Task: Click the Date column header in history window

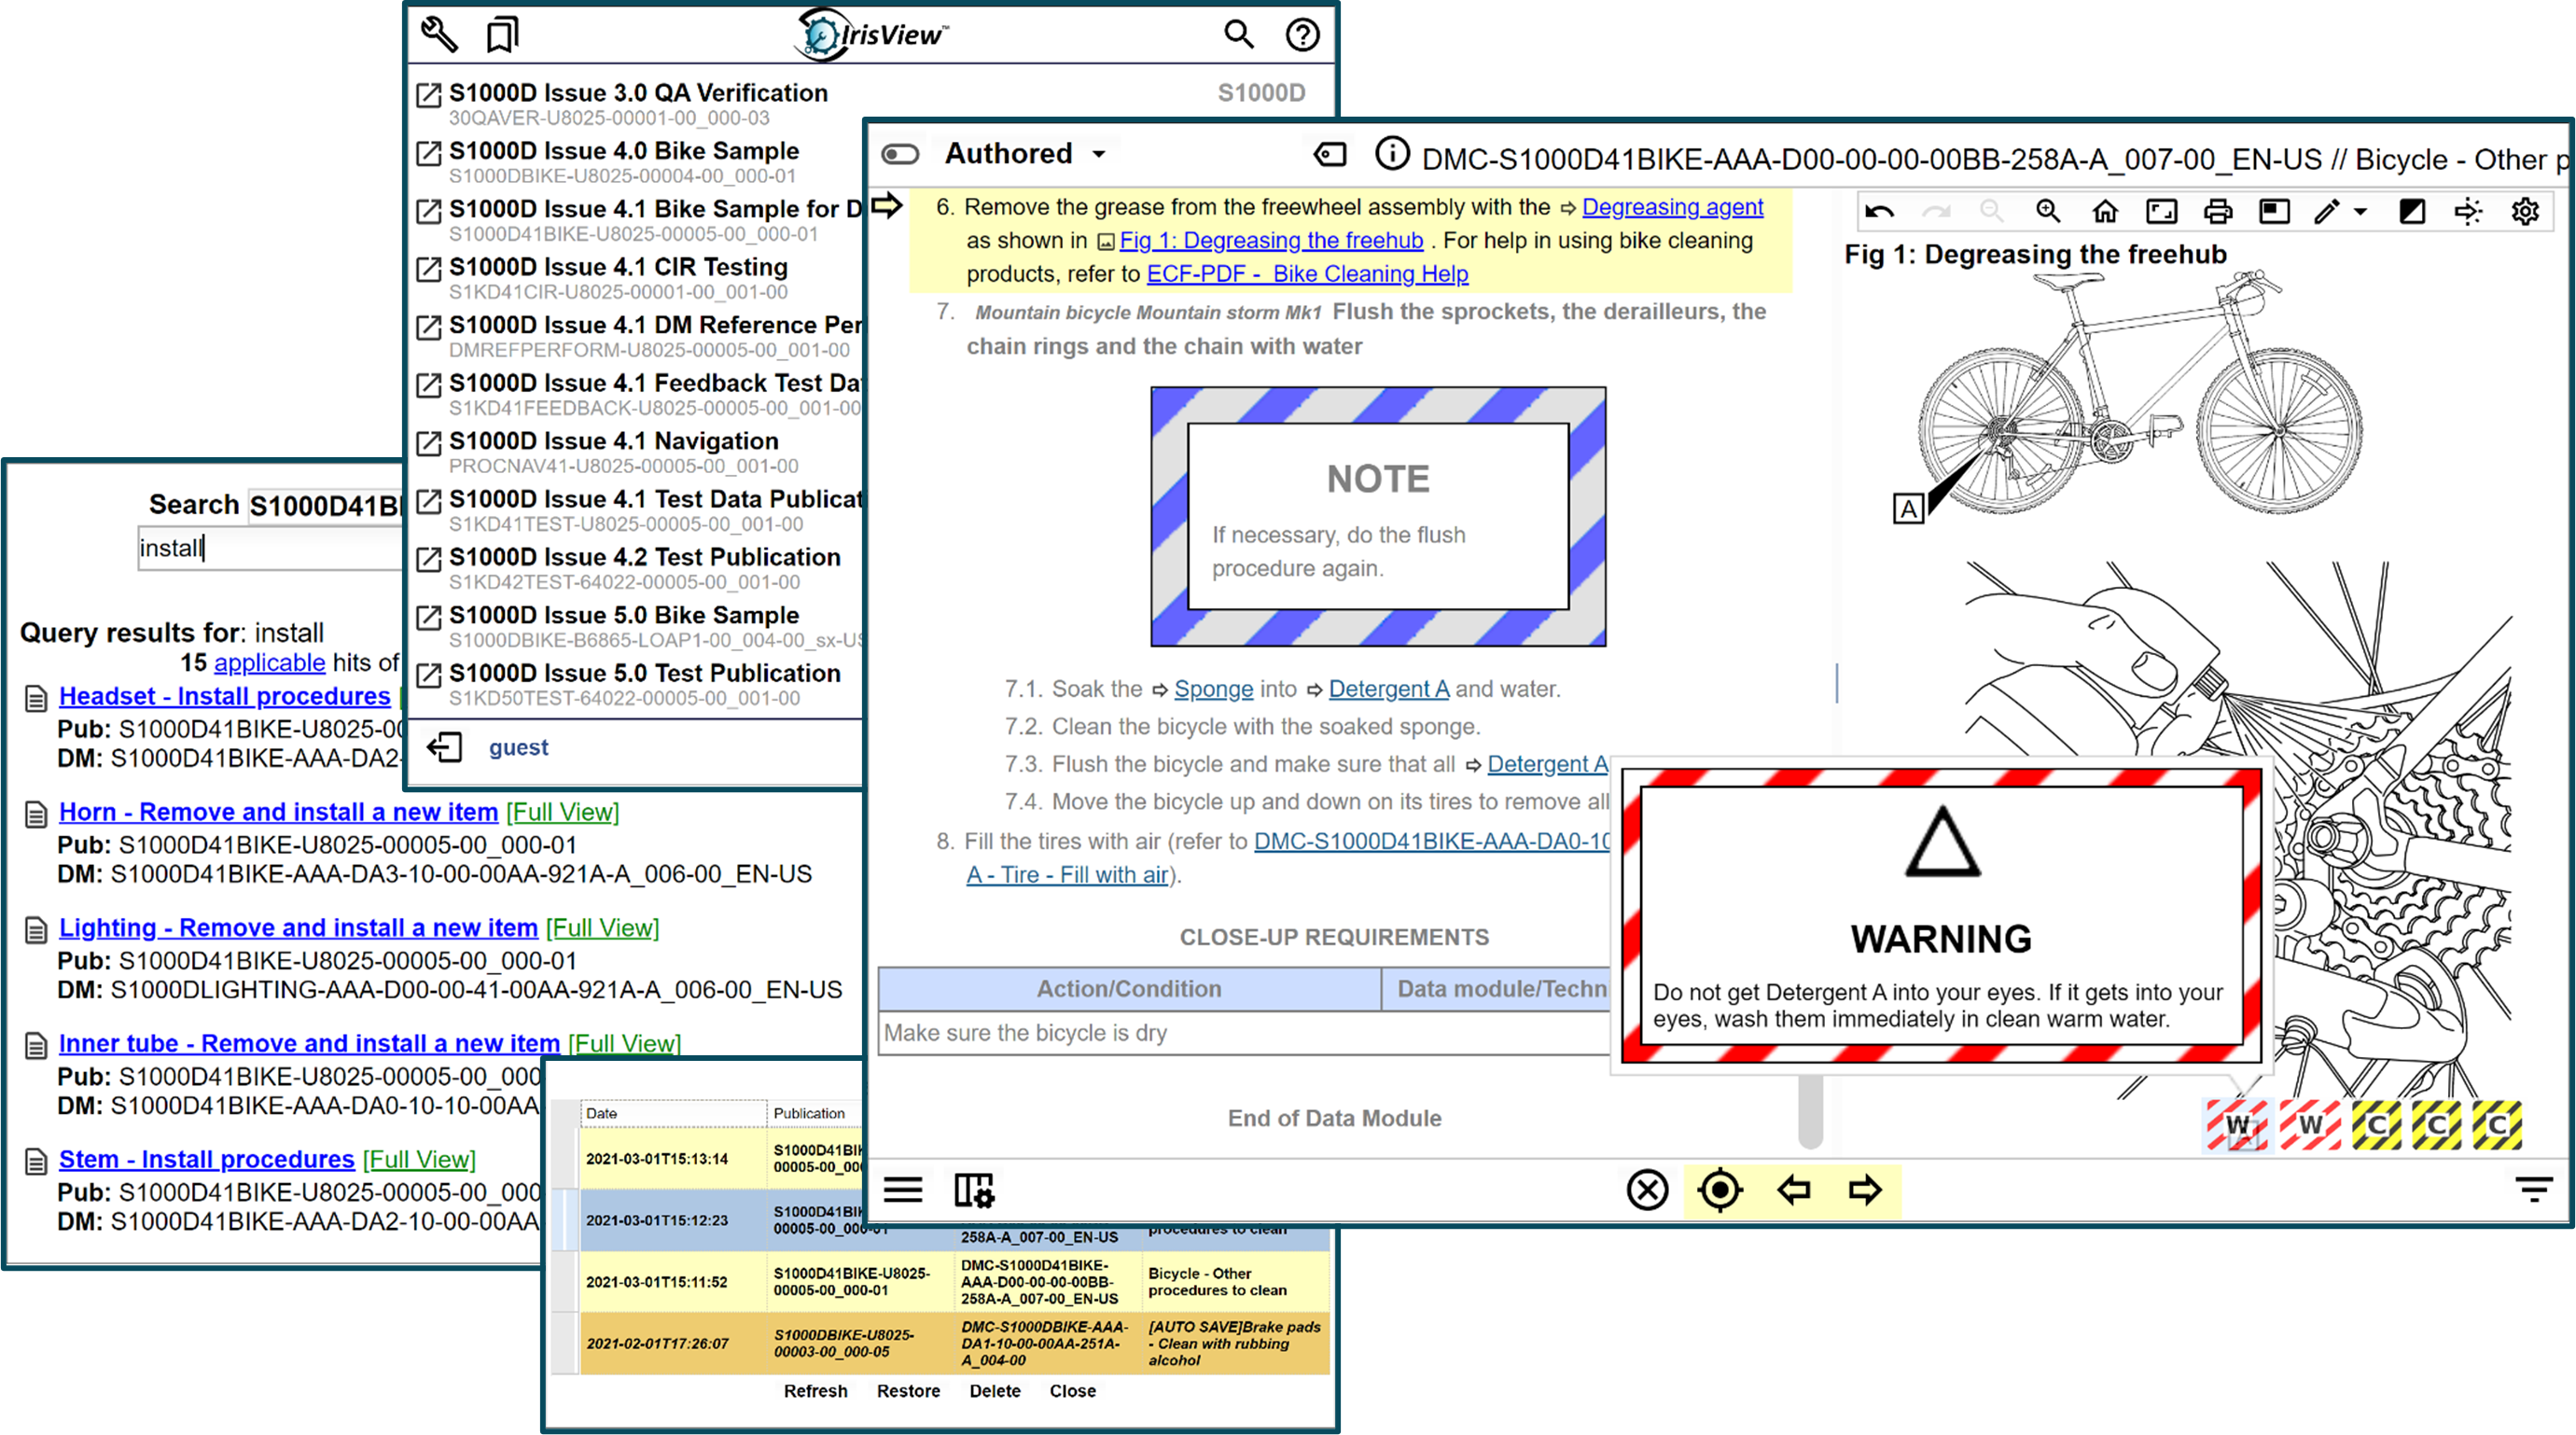Action: [x=672, y=1114]
